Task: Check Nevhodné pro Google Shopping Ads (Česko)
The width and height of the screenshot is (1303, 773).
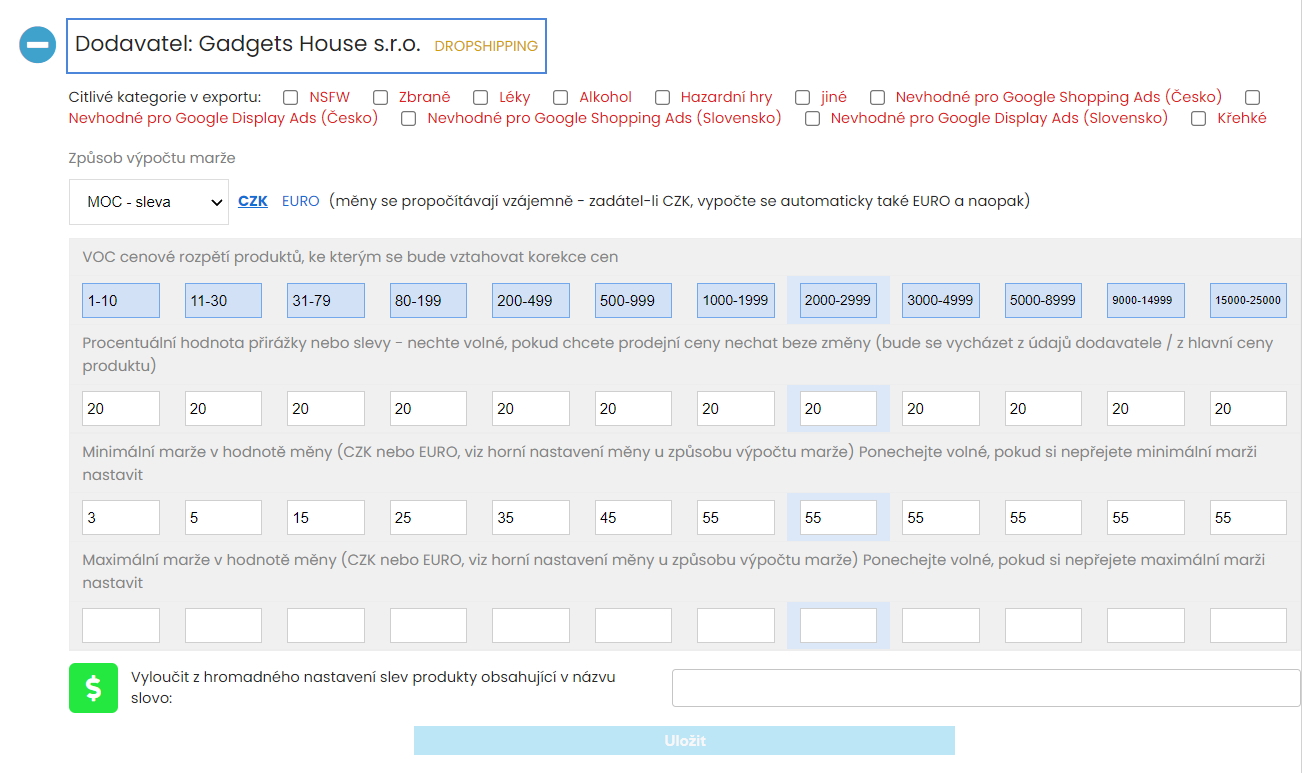Action: pos(877,97)
